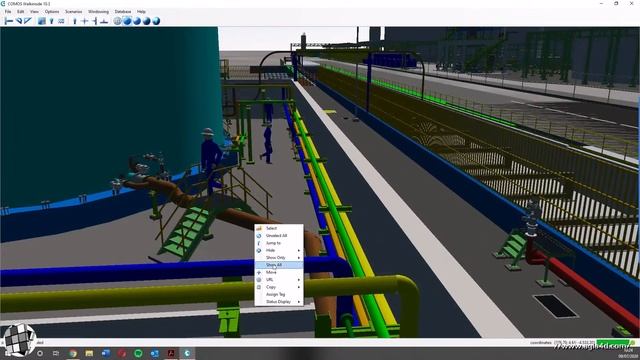Expand the Status Display submenu

[279, 302]
